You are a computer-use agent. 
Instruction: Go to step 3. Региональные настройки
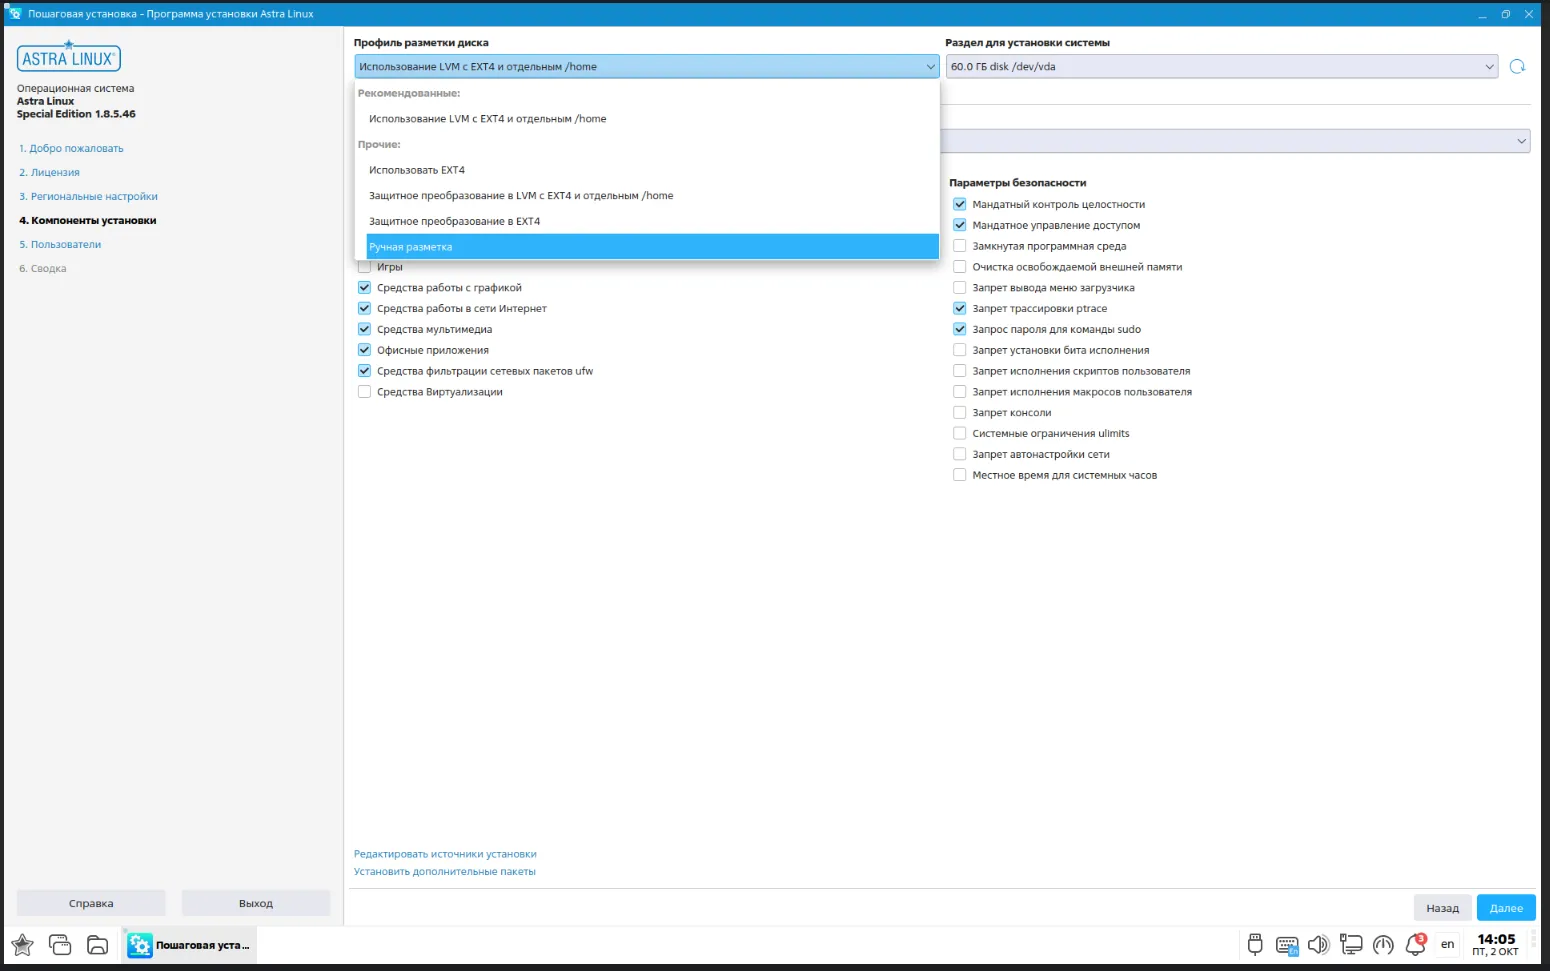tap(89, 197)
